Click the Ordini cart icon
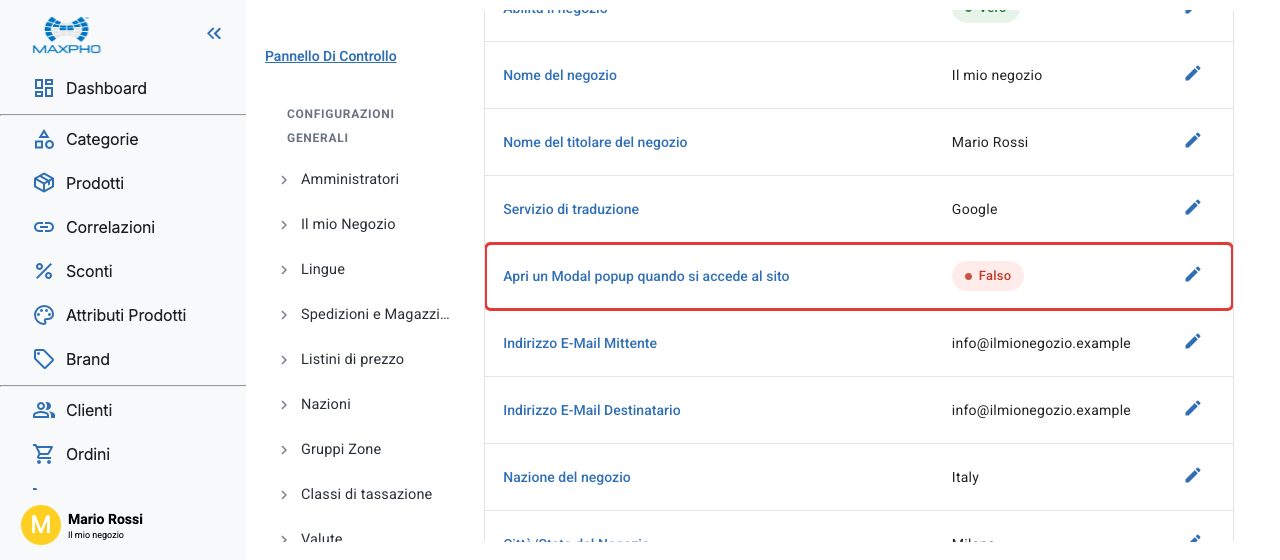Viewport: 1280px width, 560px height. coord(44,454)
